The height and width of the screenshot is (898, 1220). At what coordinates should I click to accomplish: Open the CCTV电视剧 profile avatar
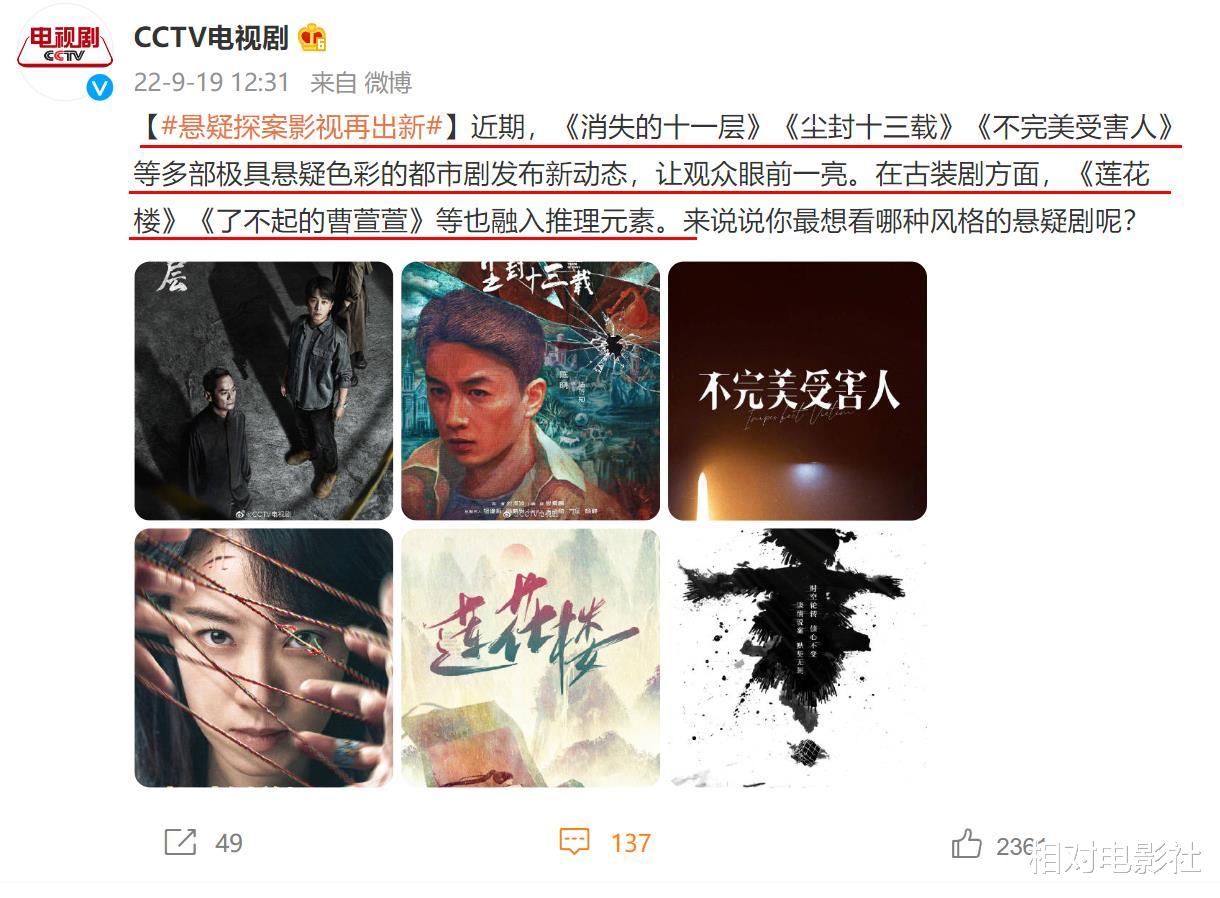click(65, 50)
